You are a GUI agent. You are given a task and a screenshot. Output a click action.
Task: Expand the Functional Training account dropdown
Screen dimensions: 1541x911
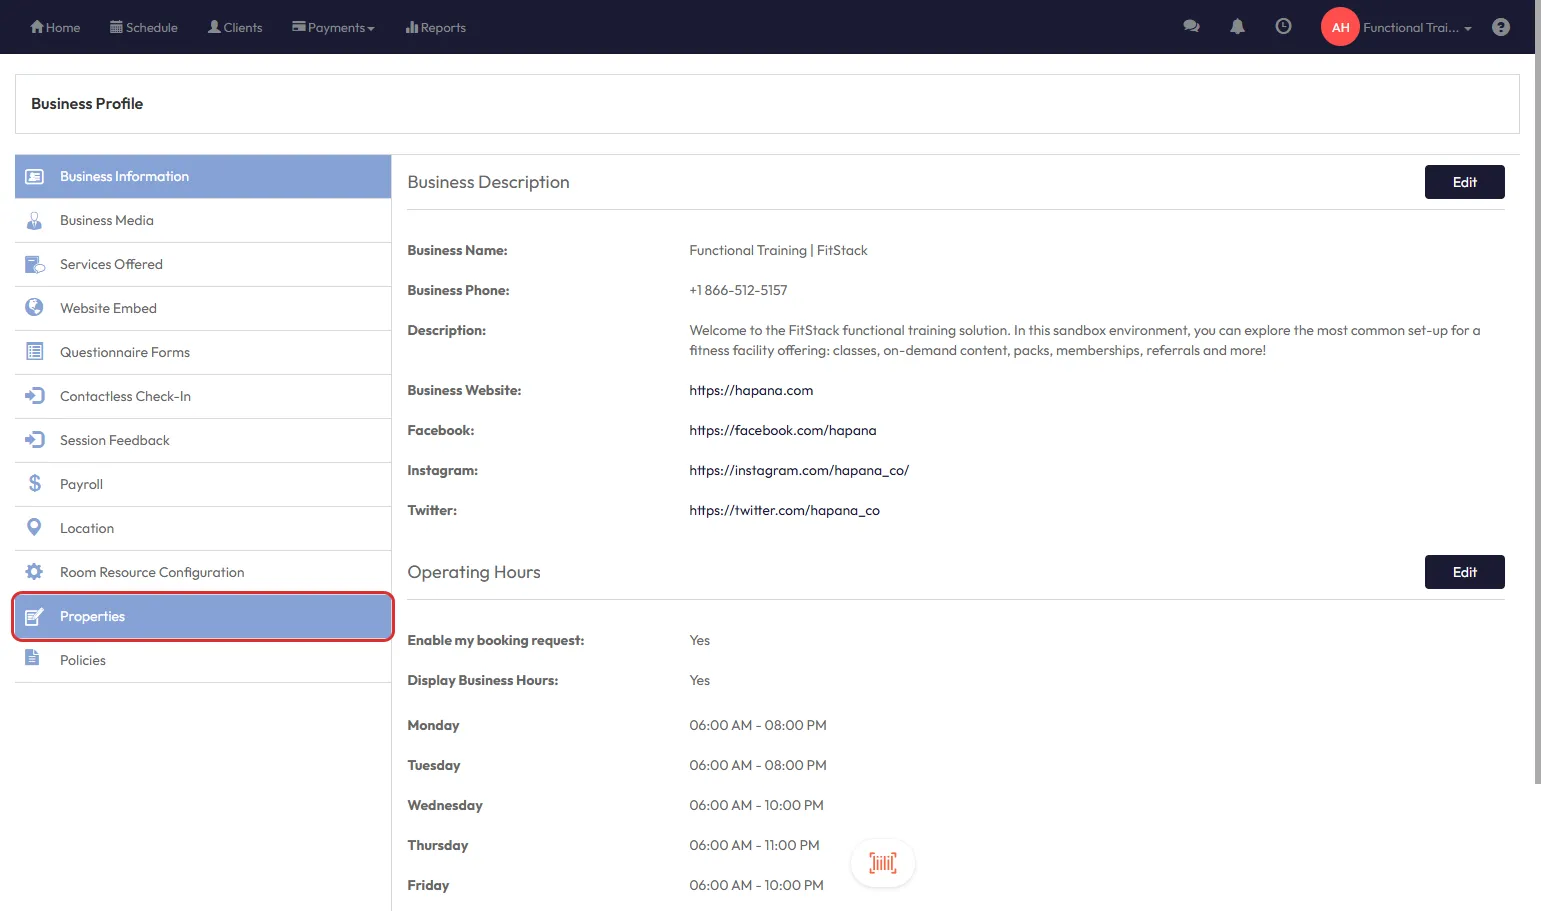(x=1417, y=28)
